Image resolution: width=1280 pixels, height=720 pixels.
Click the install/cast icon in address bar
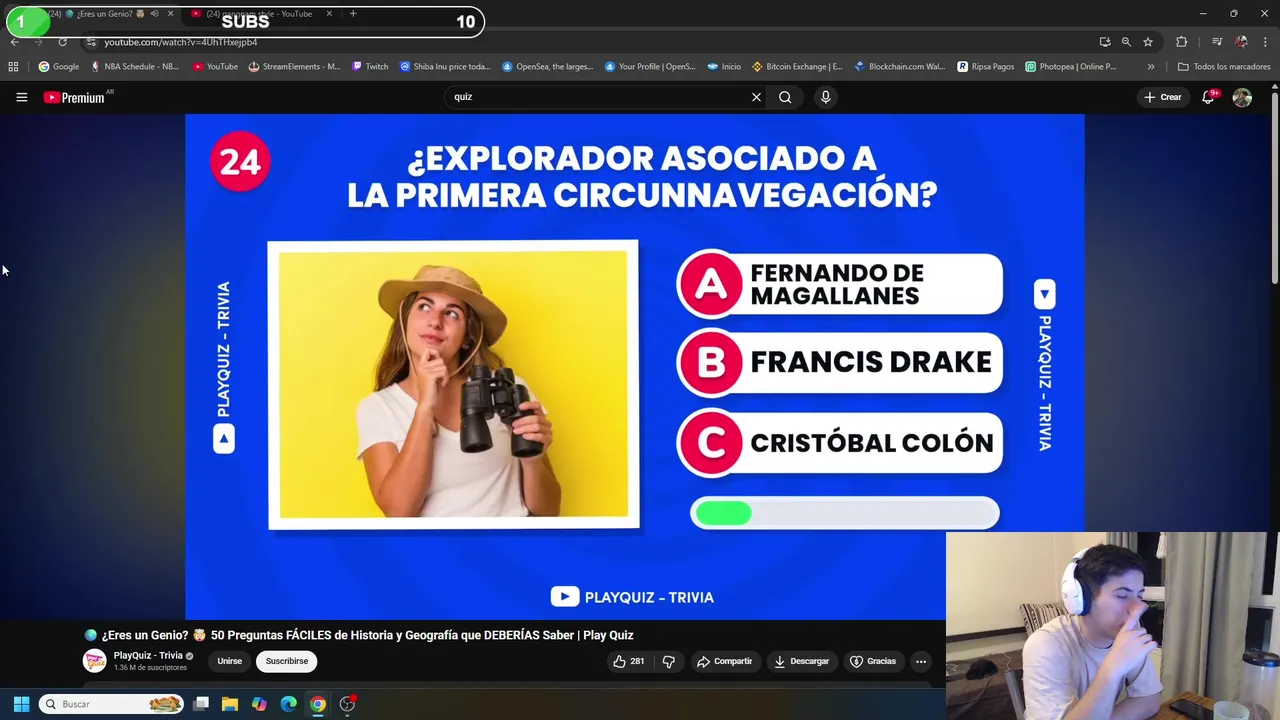pos(1105,42)
